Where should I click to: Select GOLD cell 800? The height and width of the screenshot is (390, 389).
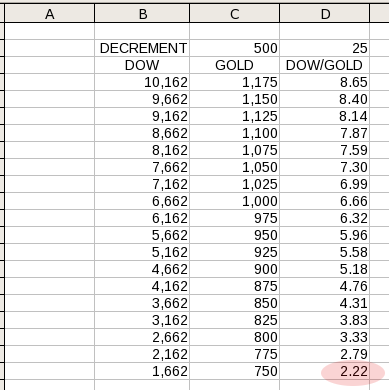pos(234,337)
